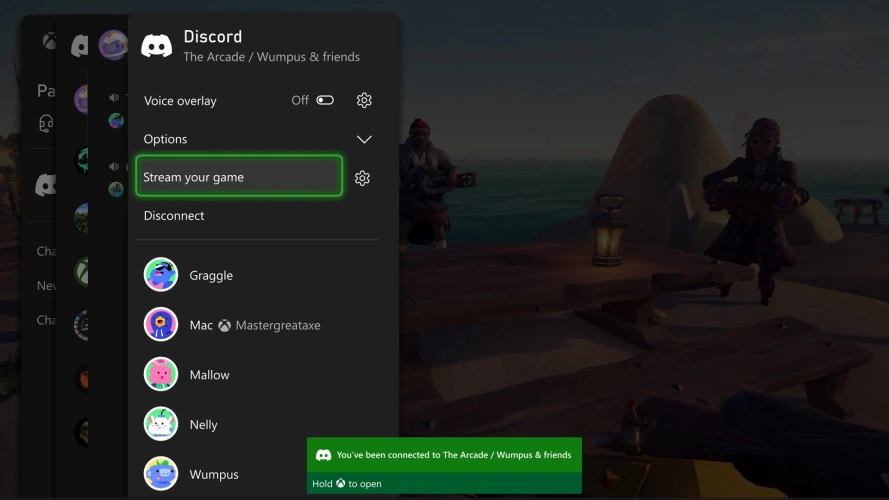
Task: Click the Xbox logo in background guide
Action: point(48,42)
